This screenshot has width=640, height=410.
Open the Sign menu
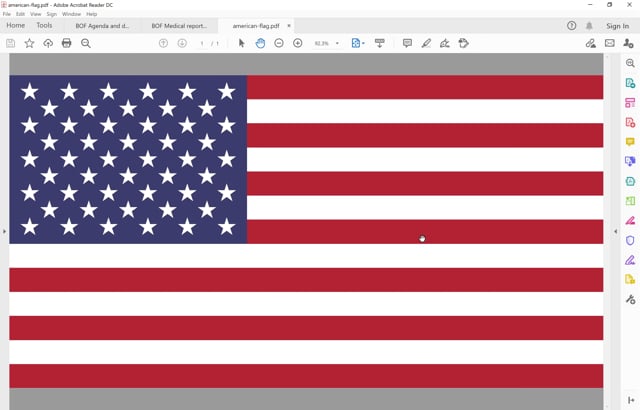(x=51, y=14)
